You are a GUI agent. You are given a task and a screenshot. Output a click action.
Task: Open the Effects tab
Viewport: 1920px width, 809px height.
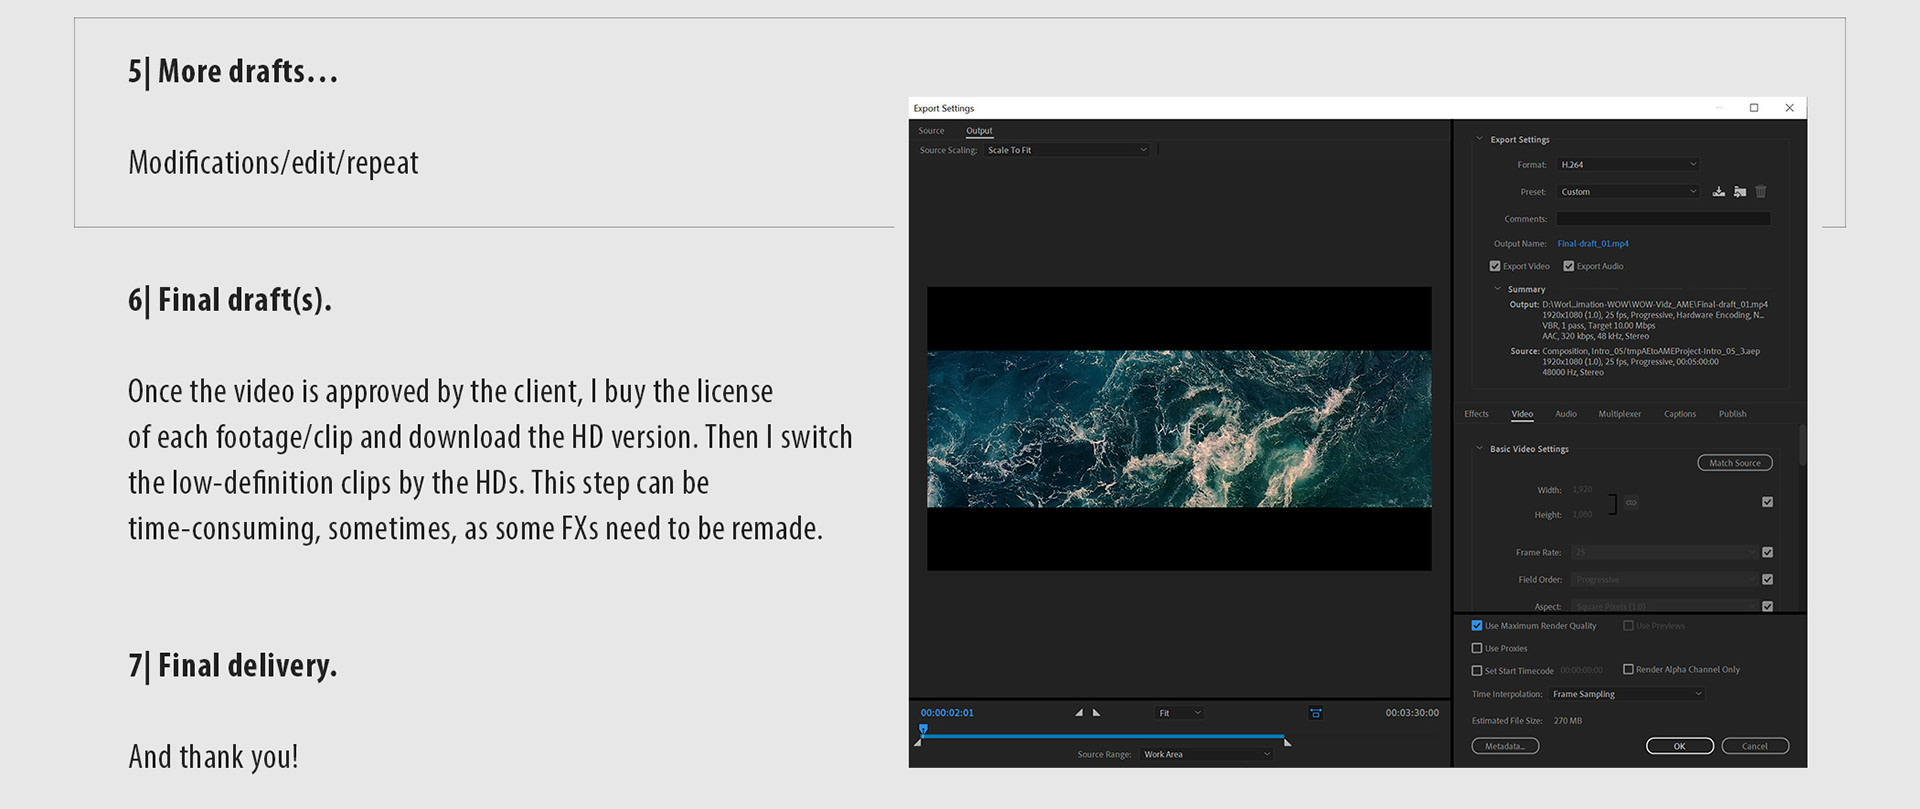click(x=1476, y=414)
